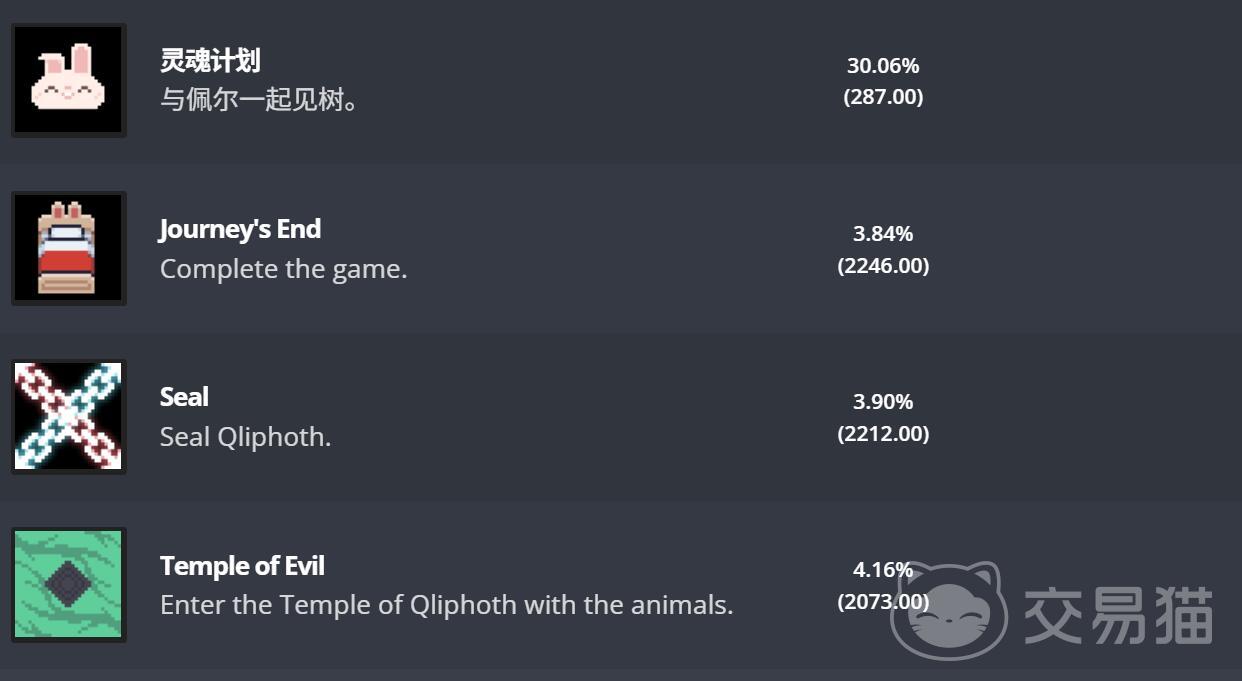1242x681 pixels.
Task: Click description "Complete the game."
Action: 284,269
